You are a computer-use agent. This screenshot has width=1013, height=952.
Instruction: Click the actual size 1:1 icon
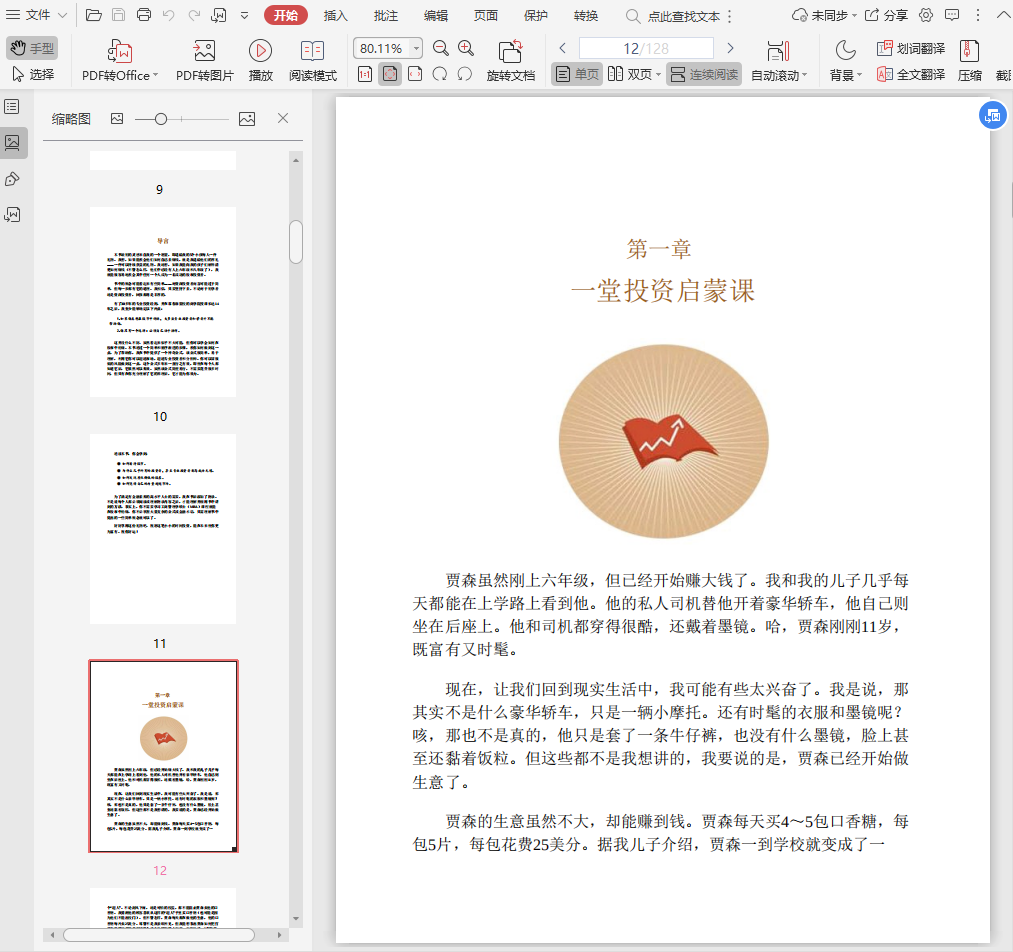point(365,74)
